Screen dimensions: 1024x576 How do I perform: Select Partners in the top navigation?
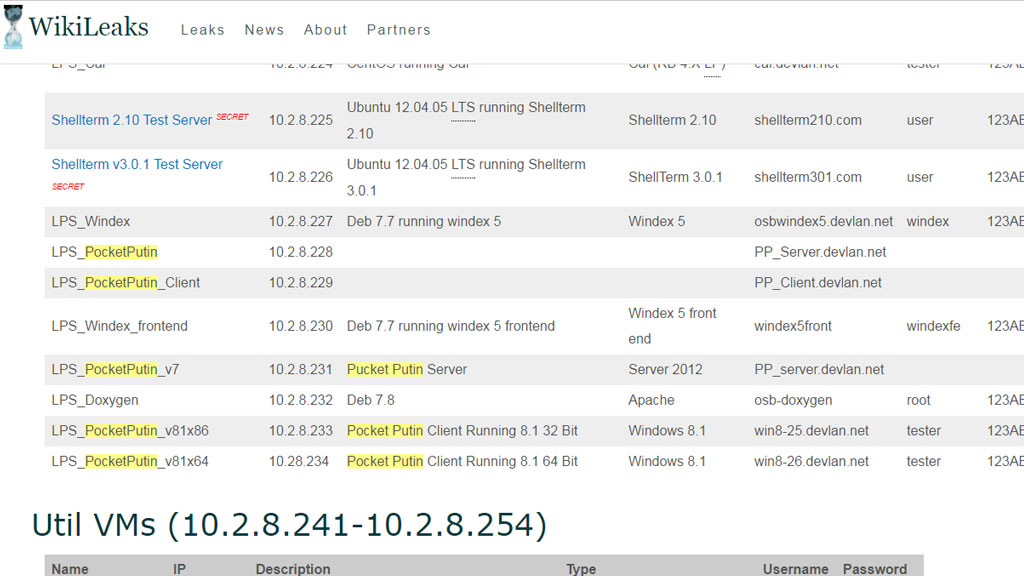(398, 30)
